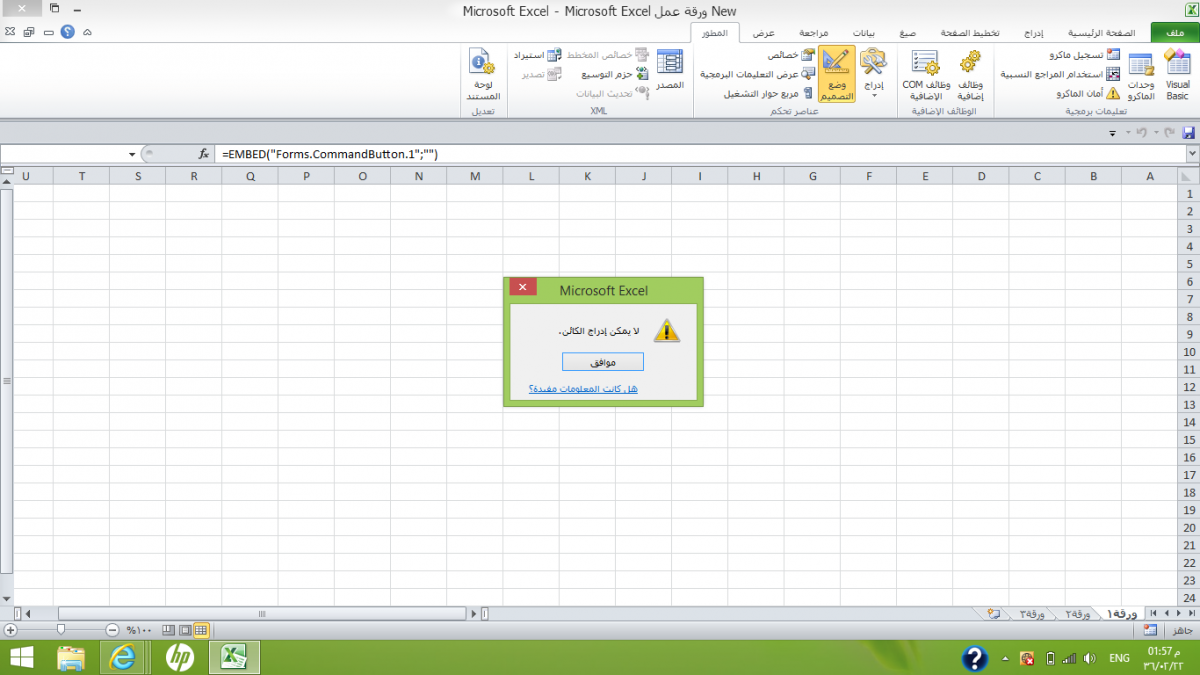This screenshot has height=675, width=1200.
Task: Minimize the ribbon with the caret icon
Action: click(x=88, y=33)
